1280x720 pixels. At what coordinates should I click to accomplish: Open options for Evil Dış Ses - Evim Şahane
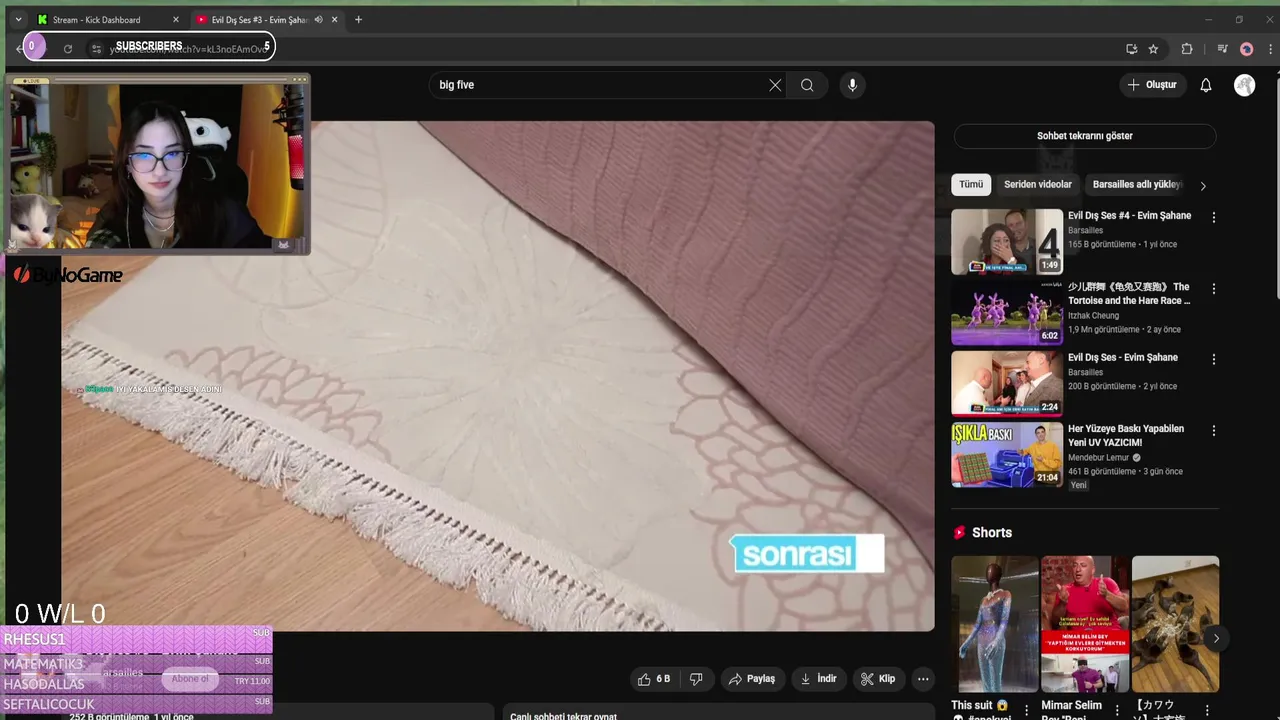[1214, 359]
